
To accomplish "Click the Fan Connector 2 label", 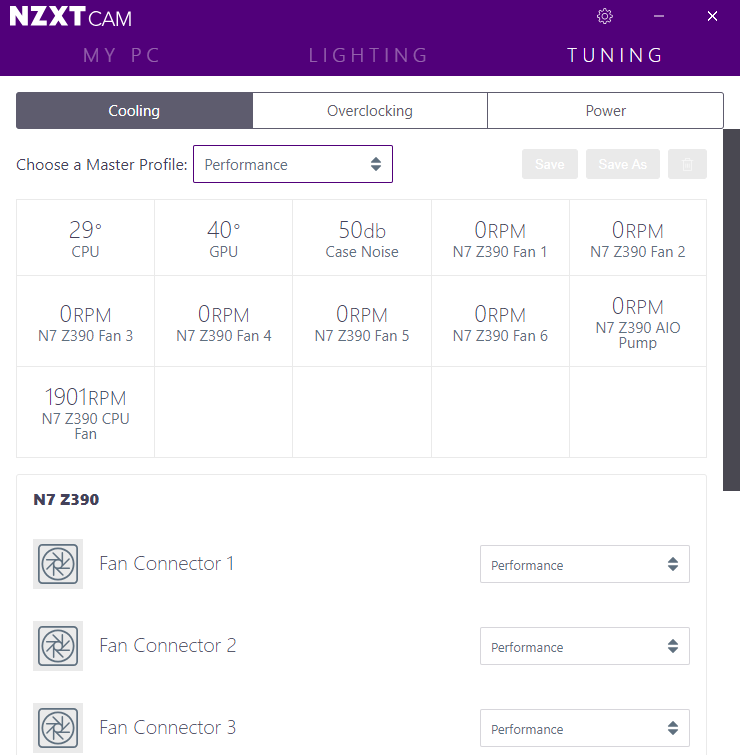I will click(x=168, y=645).
